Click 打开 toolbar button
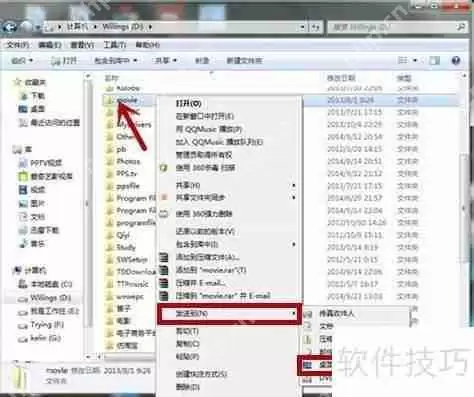 point(64,61)
